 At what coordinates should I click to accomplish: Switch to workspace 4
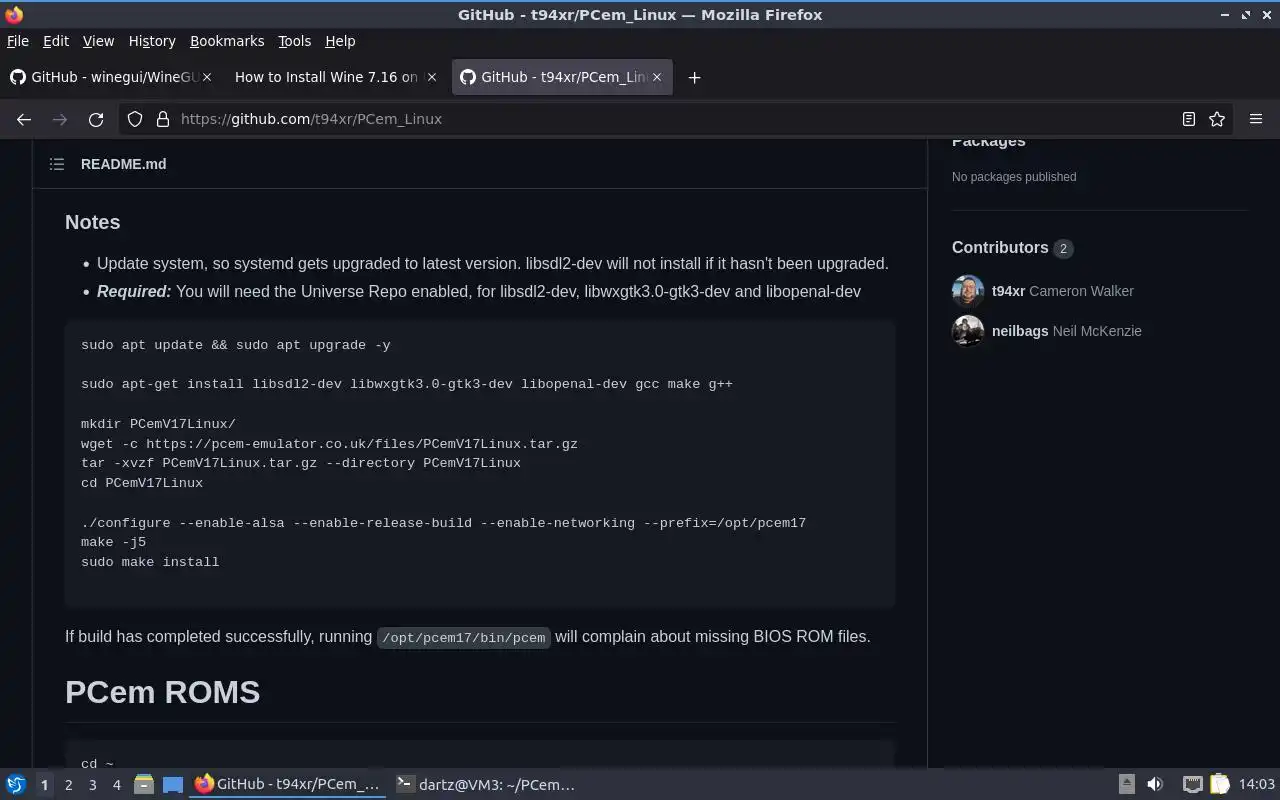click(x=116, y=785)
